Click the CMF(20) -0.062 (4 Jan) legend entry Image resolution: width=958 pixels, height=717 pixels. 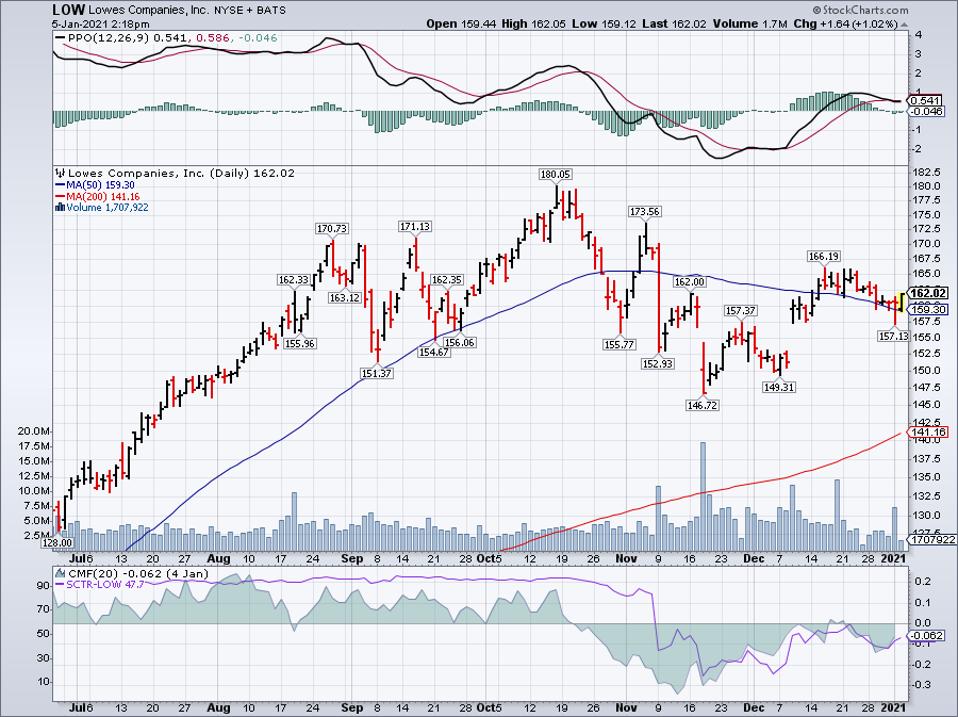tap(137, 573)
